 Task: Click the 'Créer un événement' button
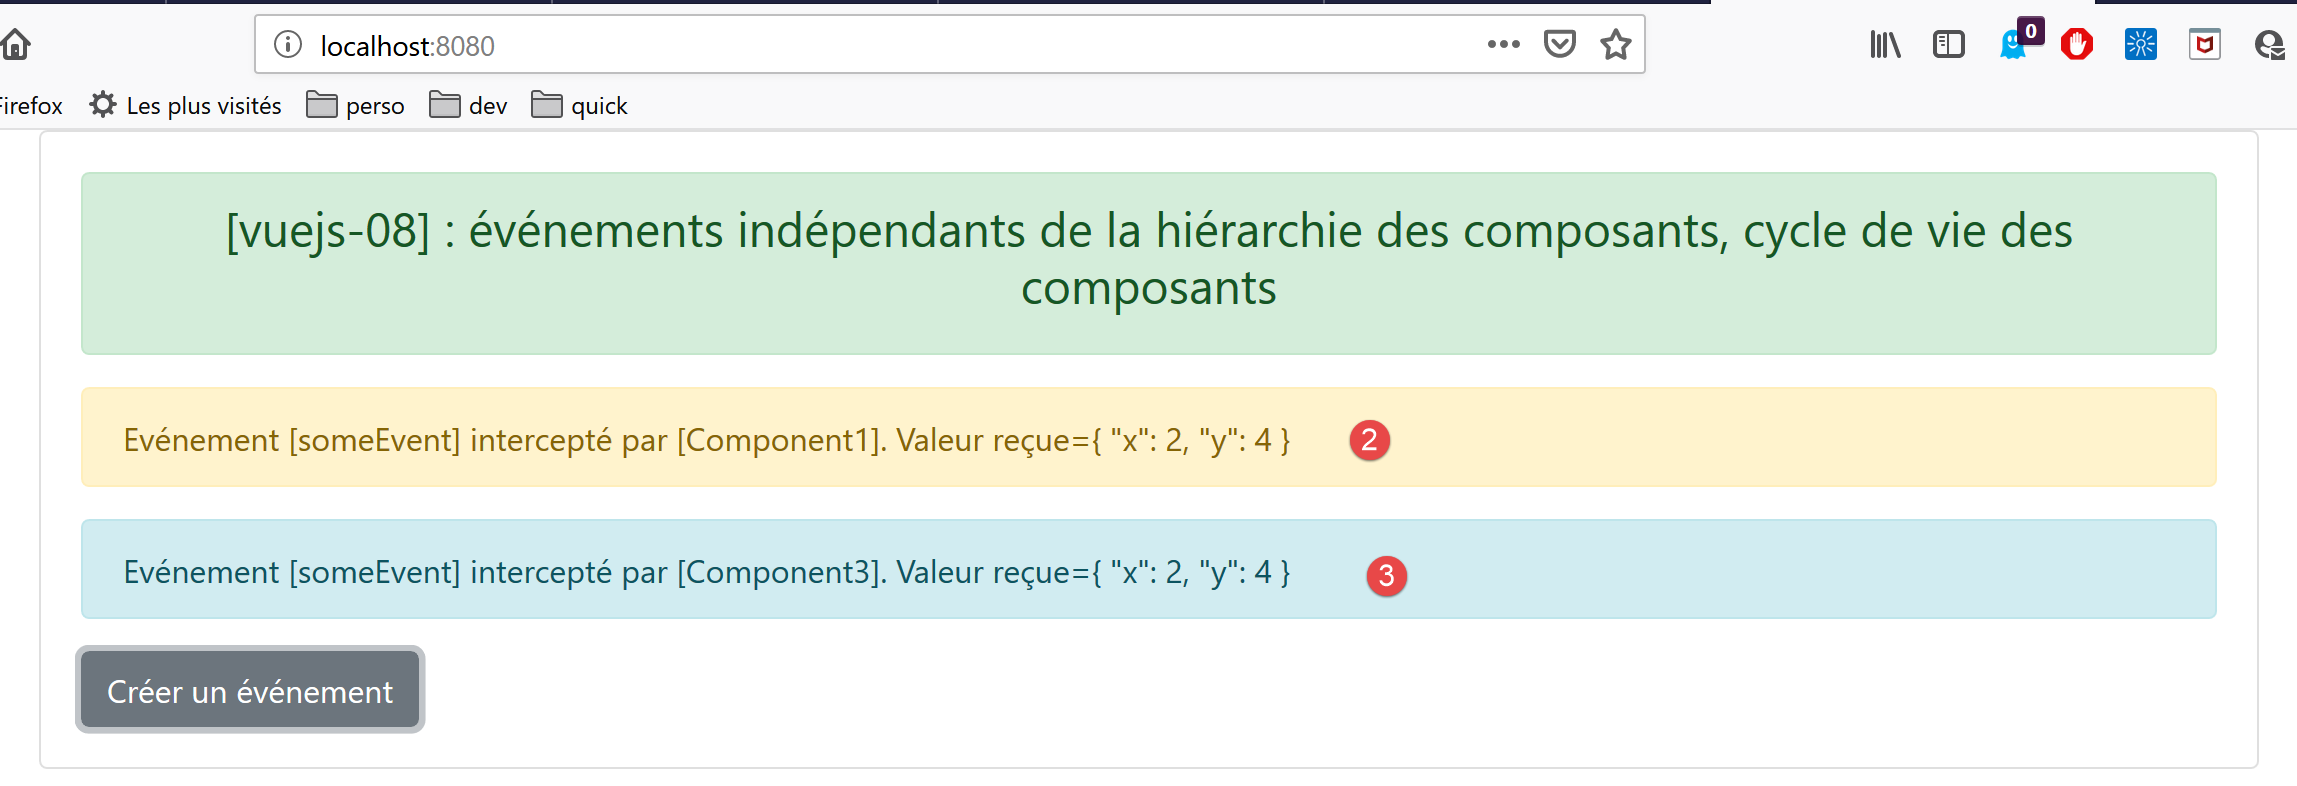tap(250, 690)
